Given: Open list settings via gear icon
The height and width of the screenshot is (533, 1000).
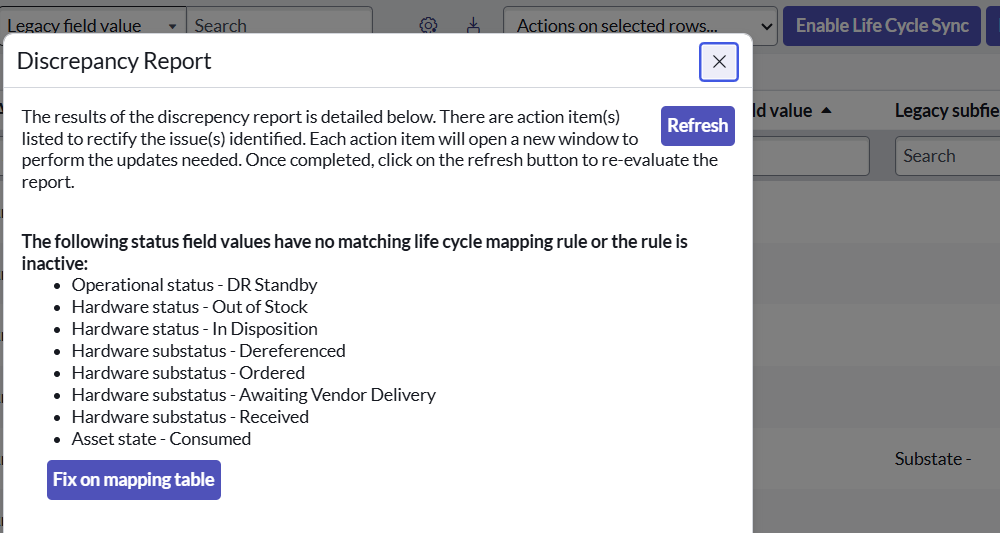Looking at the screenshot, I should tap(428, 26).
